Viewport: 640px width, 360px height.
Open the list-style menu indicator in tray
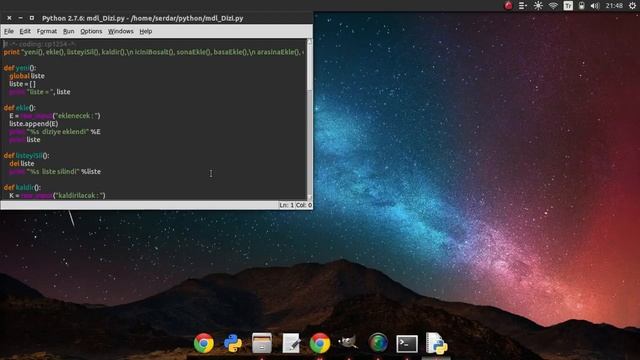coord(522,5)
